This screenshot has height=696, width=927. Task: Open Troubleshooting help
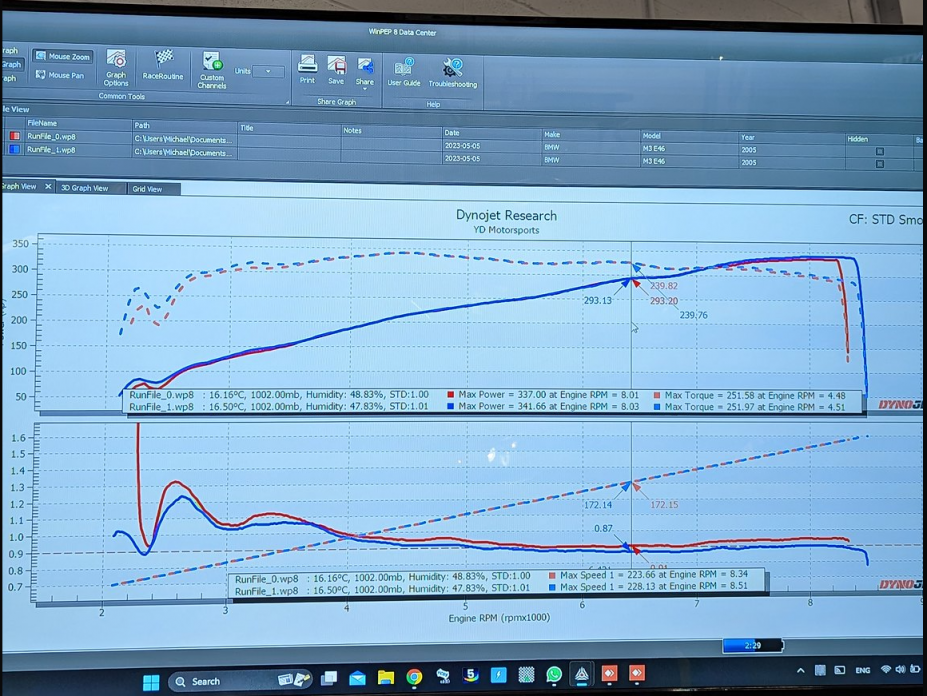point(452,73)
